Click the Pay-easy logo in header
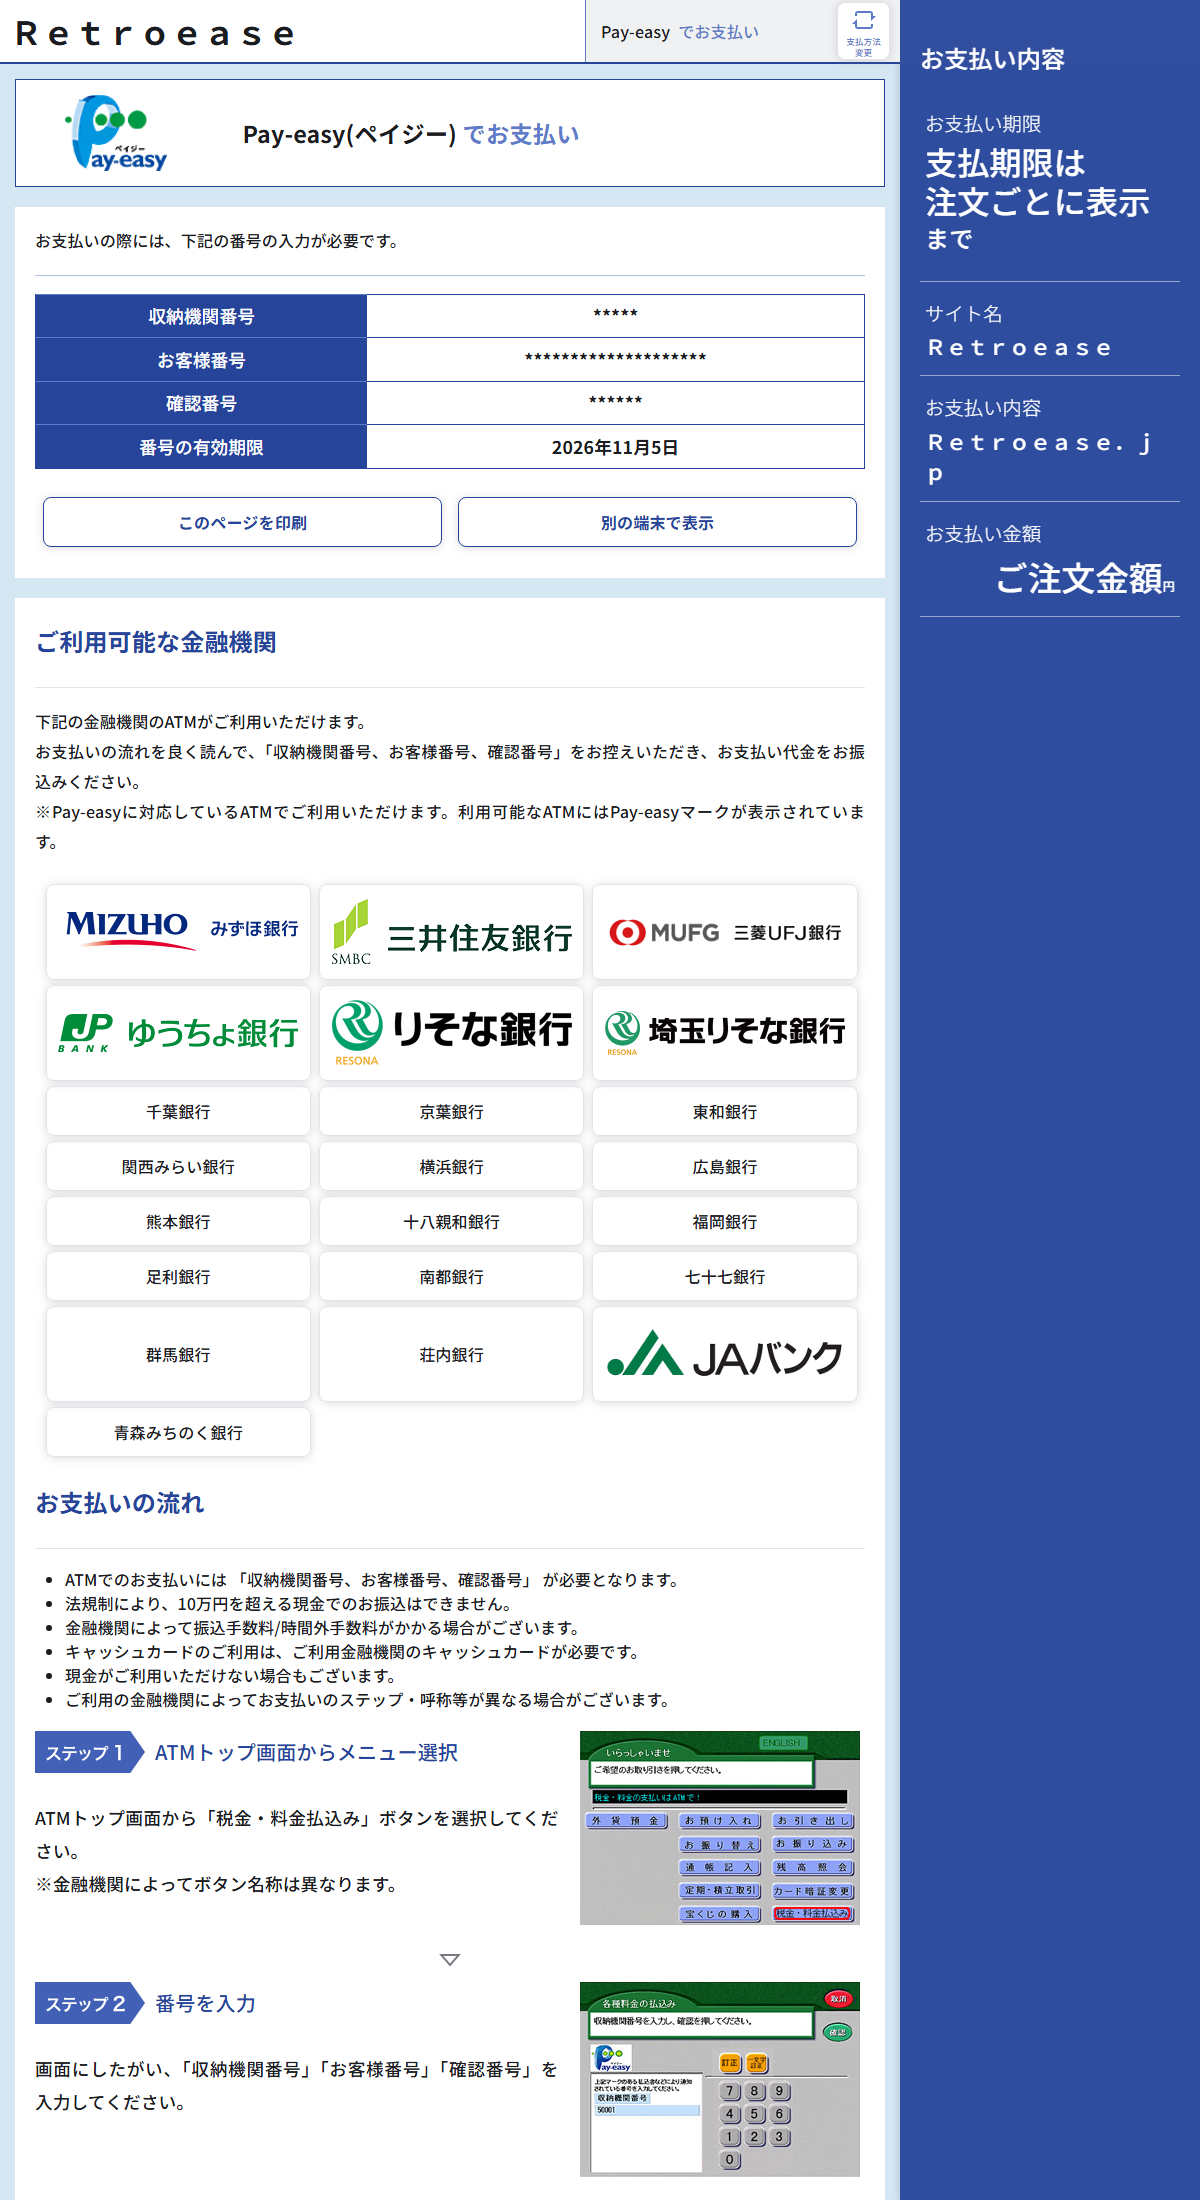Screen dimensions: 1200x2200 (x=117, y=133)
